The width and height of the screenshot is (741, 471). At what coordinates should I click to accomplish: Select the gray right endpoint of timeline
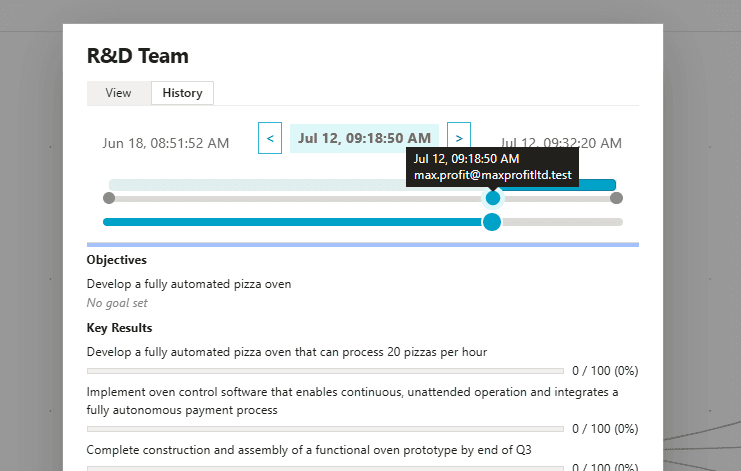coord(616,198)
